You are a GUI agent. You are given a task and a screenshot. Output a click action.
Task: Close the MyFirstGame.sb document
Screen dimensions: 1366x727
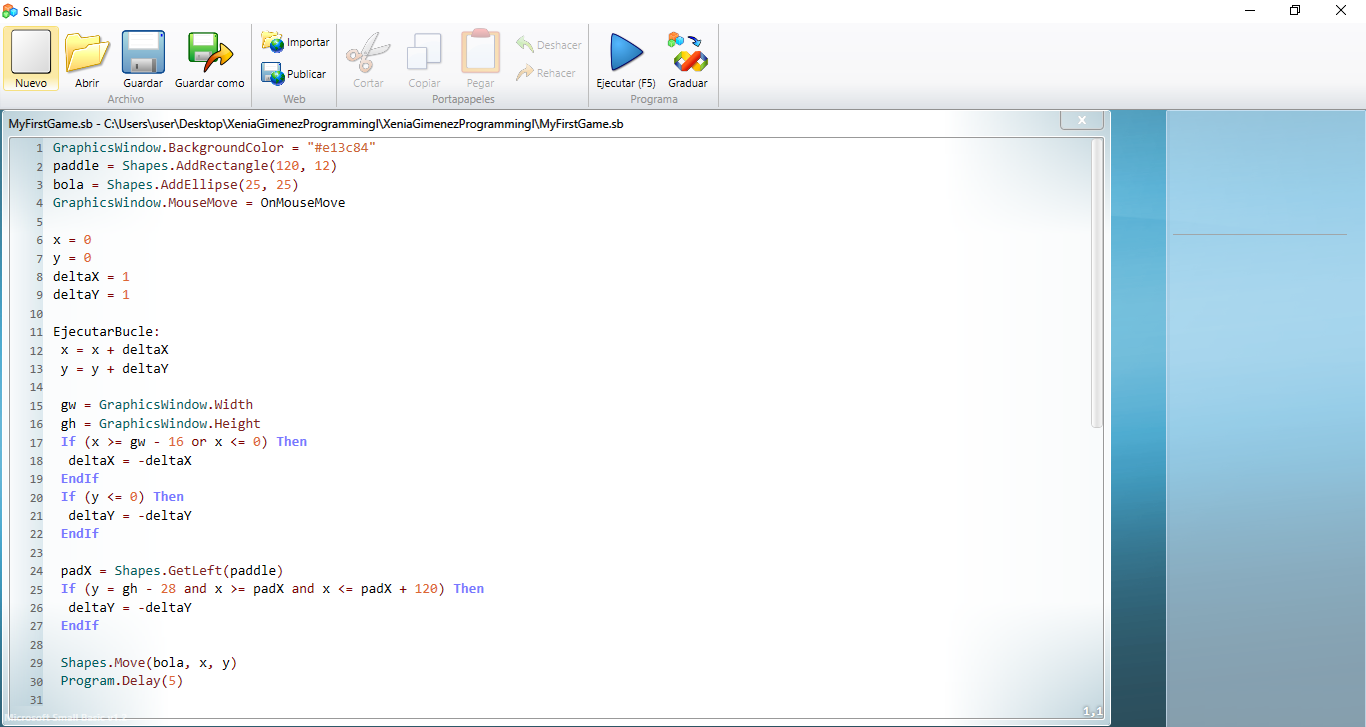coord(1081,119)
